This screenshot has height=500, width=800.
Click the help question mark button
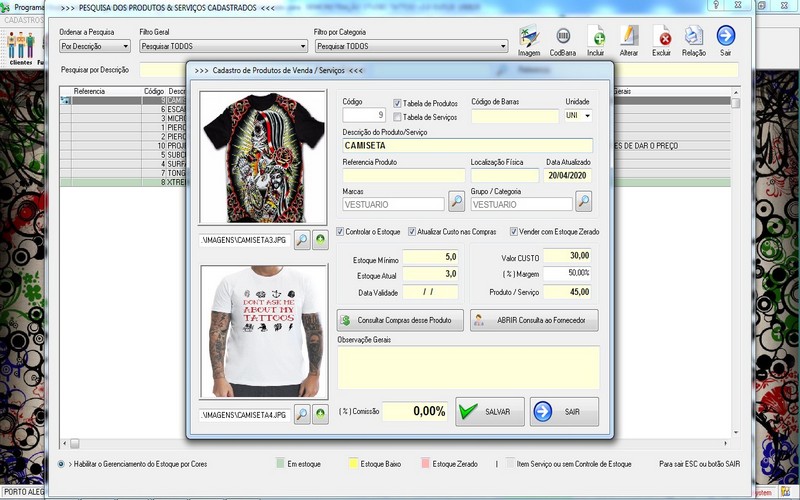715,5
